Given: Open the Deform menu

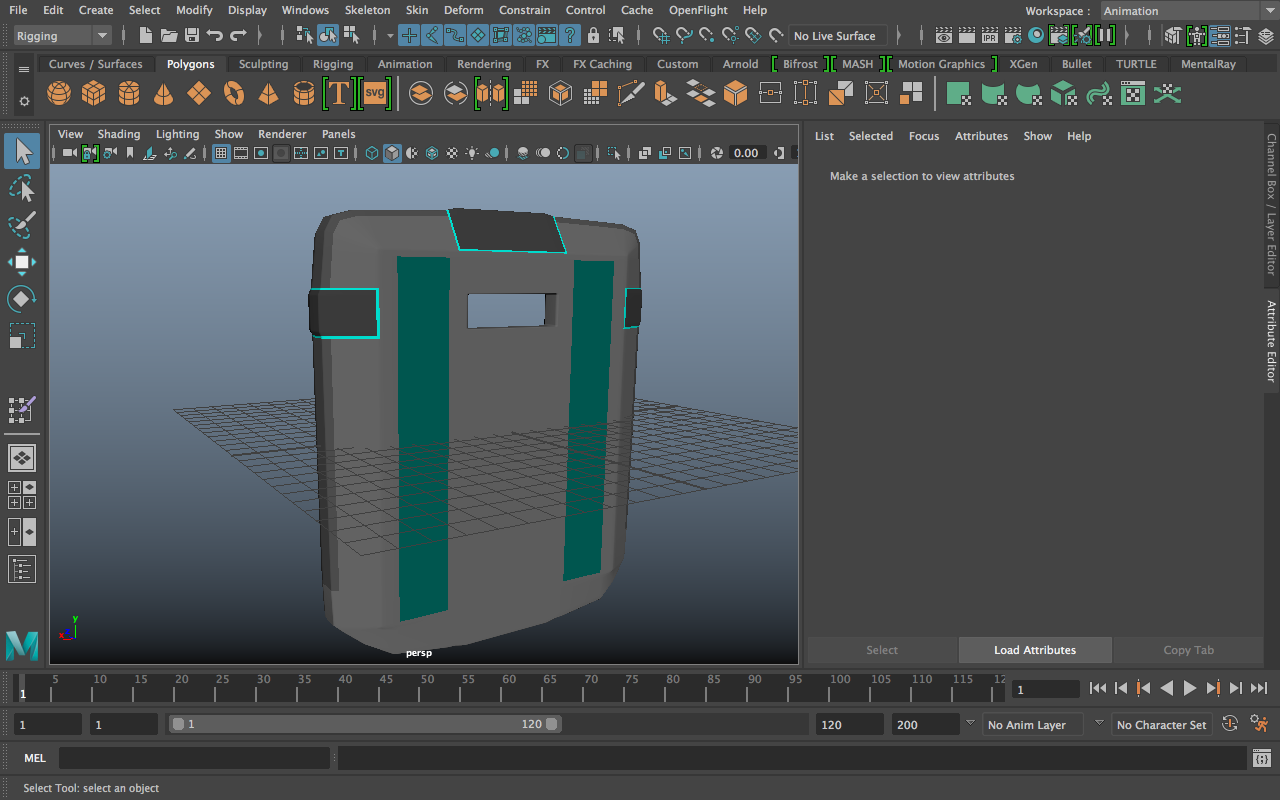Looking at the screenshot, I should 463,10.
